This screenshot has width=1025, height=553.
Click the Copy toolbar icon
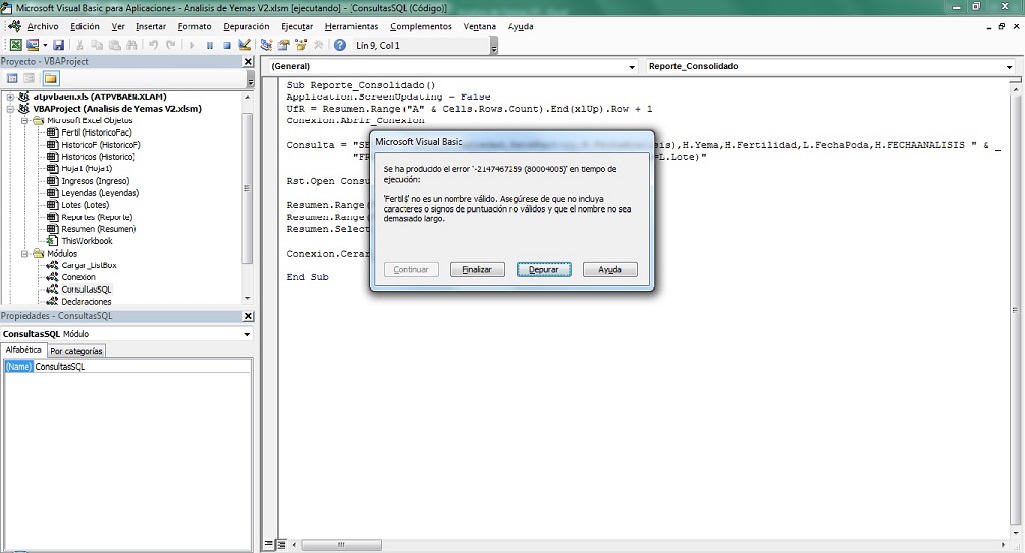[x=97, y=45]
